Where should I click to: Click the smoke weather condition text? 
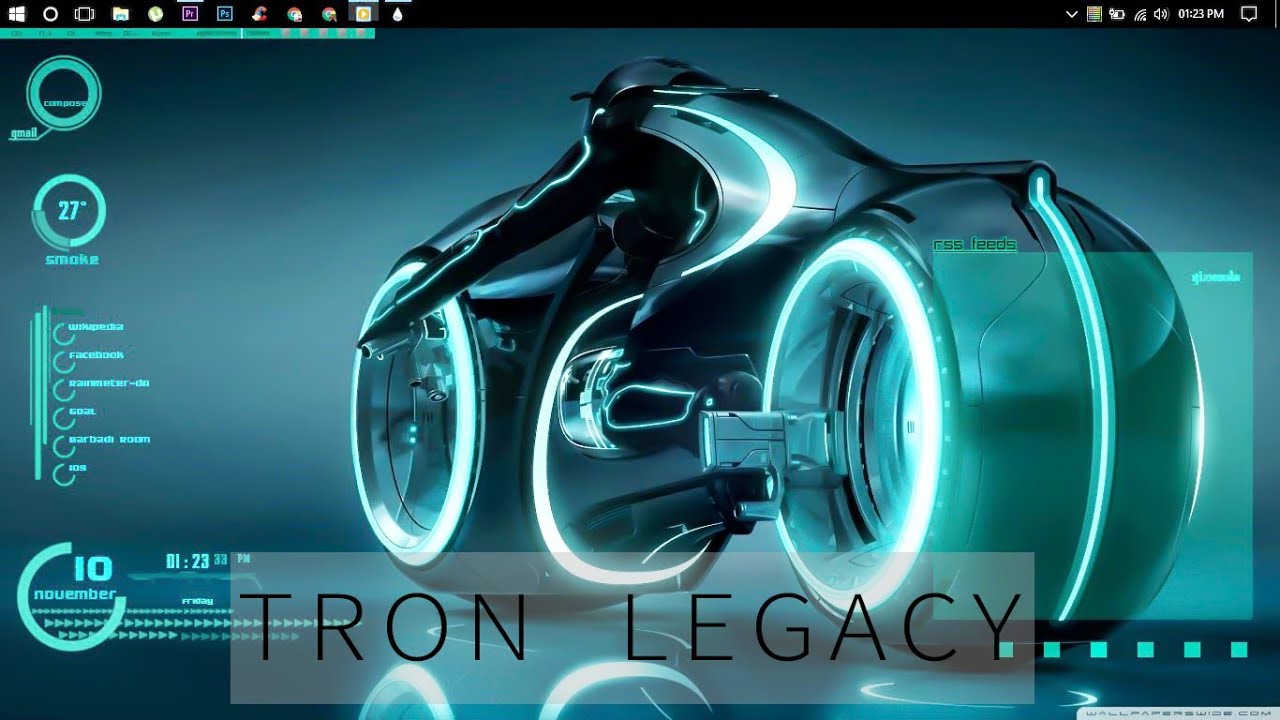pos(72,260)
